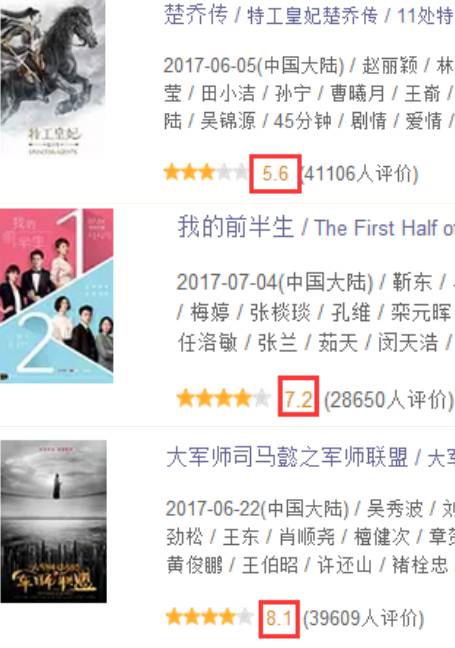Image resolution: width=455 pixels, height=648 pixels.
Task: Click 2017-06-22(中国大陆) release date text
Action: pos(257,509)
